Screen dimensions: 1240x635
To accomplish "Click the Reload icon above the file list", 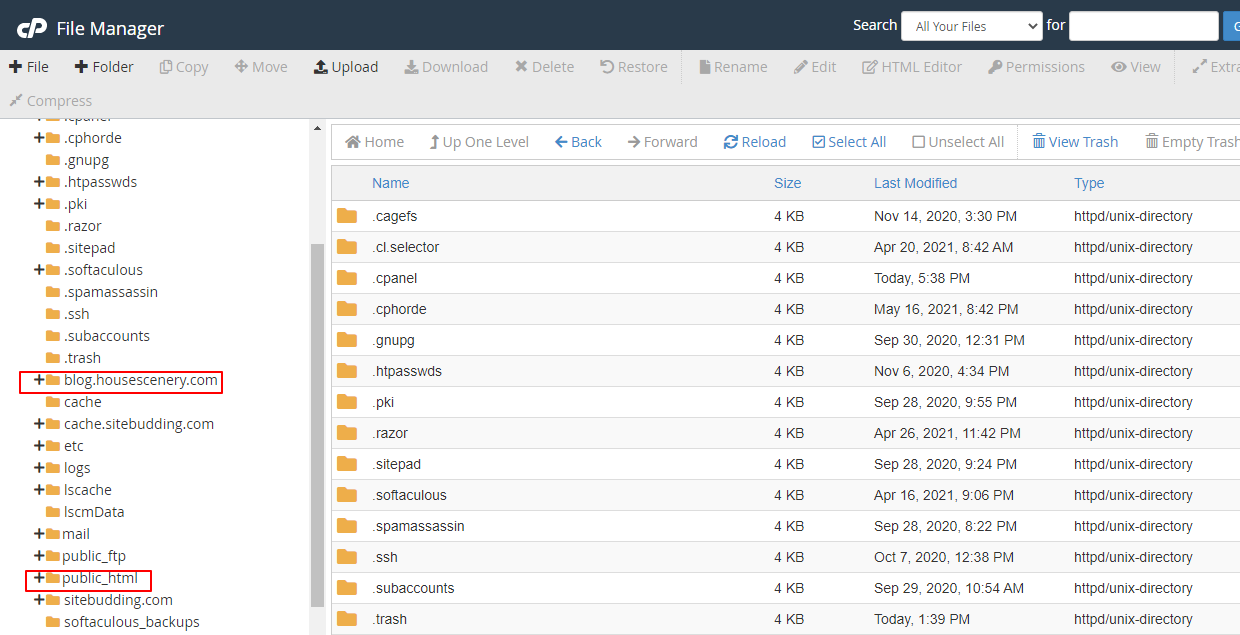I will pyautogui.click(x=754, y=141).
